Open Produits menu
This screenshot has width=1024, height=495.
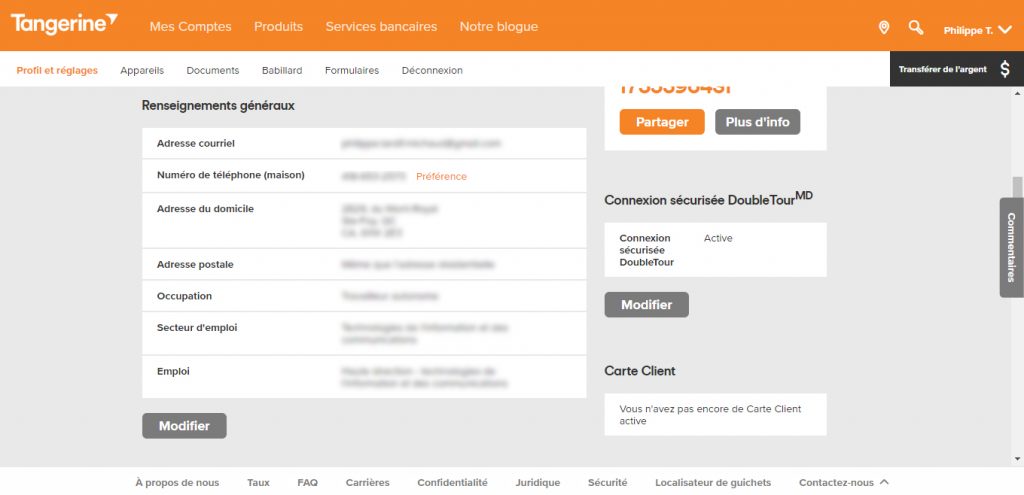tap(278, 27)
